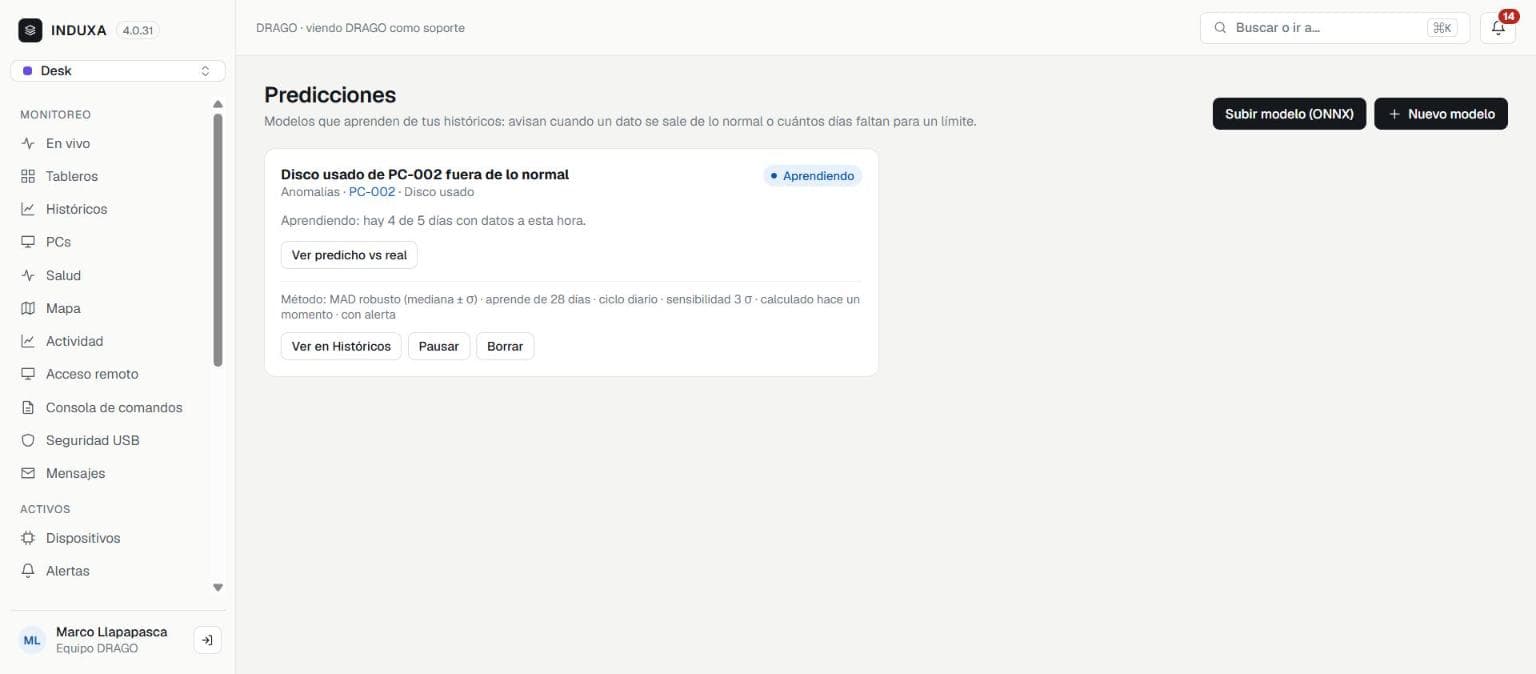The height and width of the screenshot is (674, 1536).
Task: Click the En vivo pulse icon
Action: 28,143
